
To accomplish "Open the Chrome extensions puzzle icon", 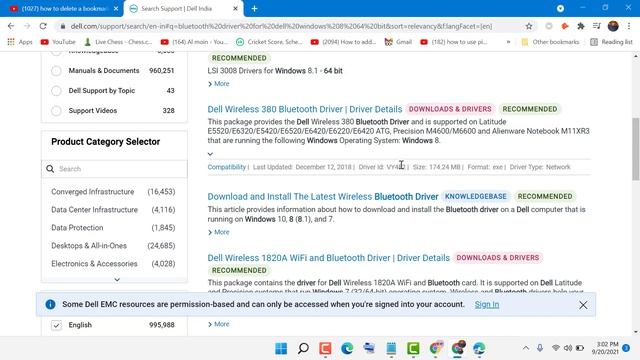I will click(x=581, y=26).
